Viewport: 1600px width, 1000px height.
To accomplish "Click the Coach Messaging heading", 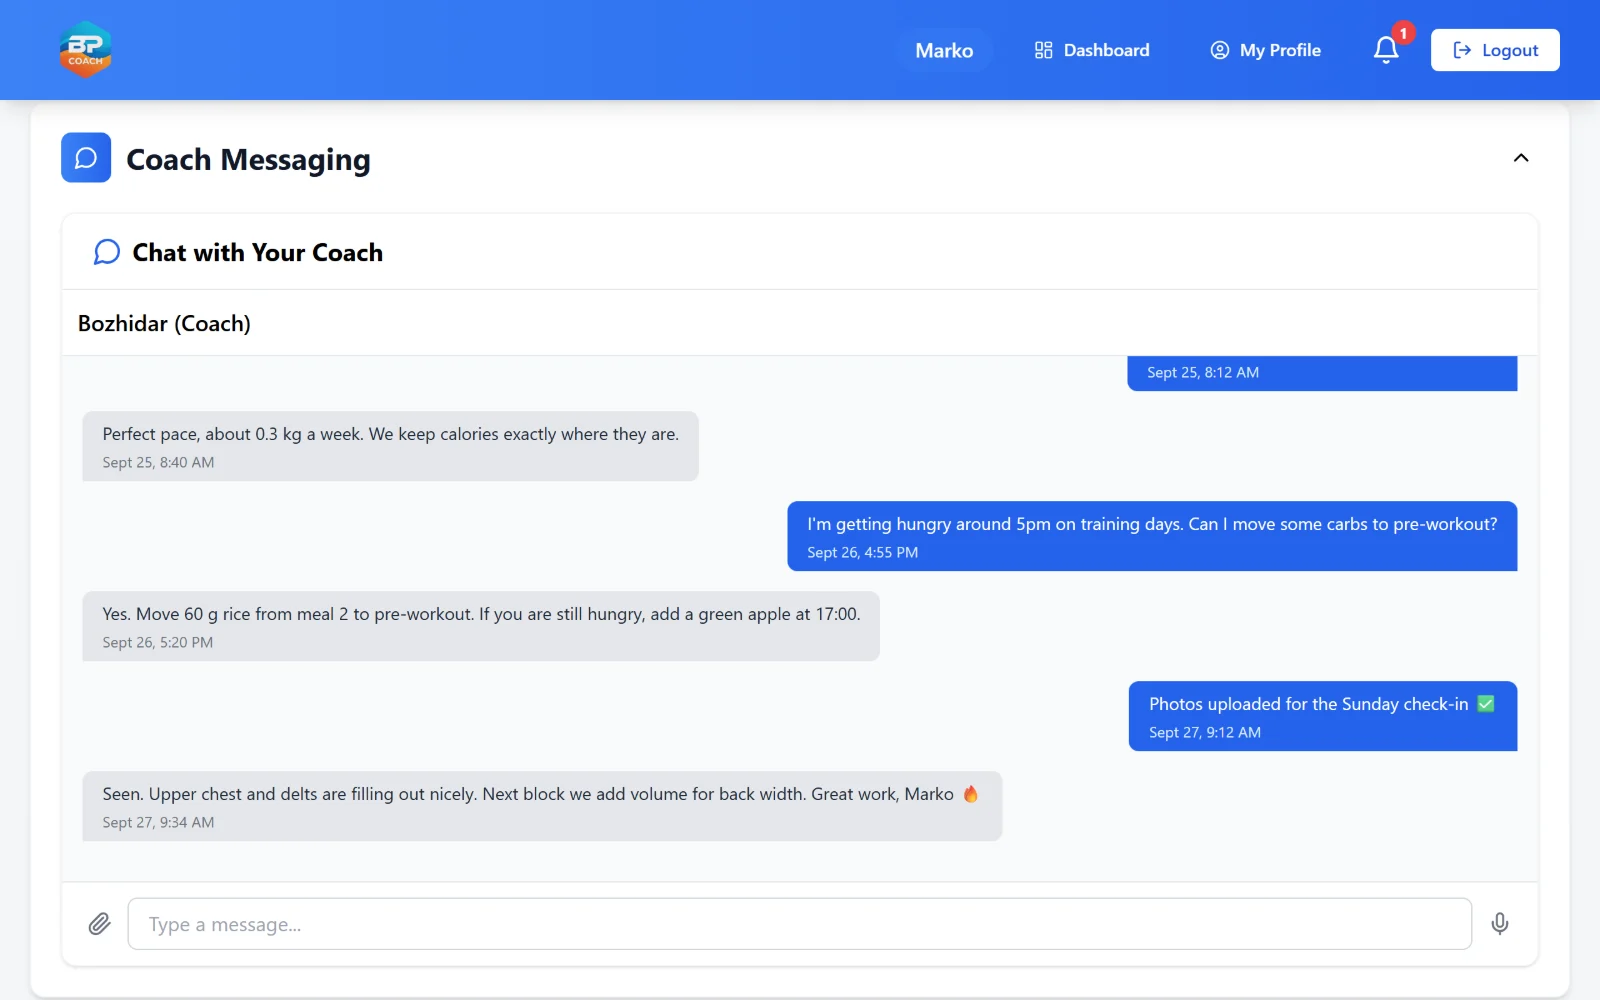I will click(248, 159).
